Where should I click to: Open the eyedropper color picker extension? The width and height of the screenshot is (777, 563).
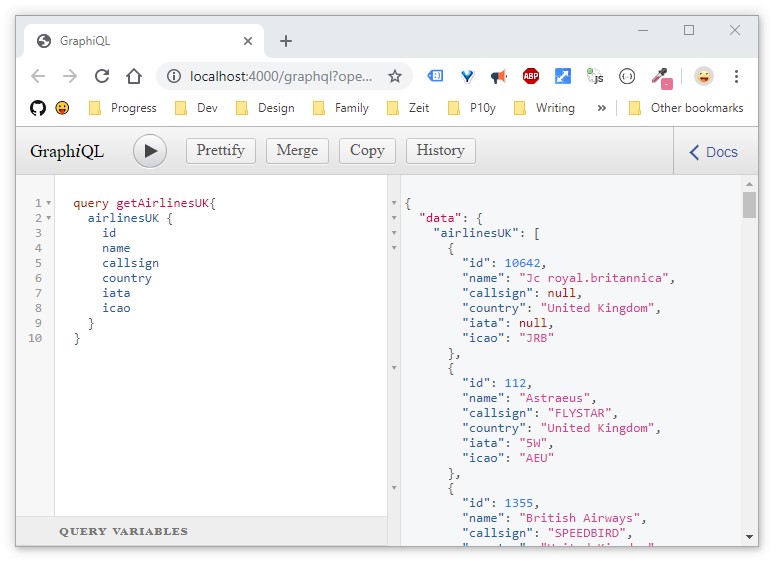point(662,78)
